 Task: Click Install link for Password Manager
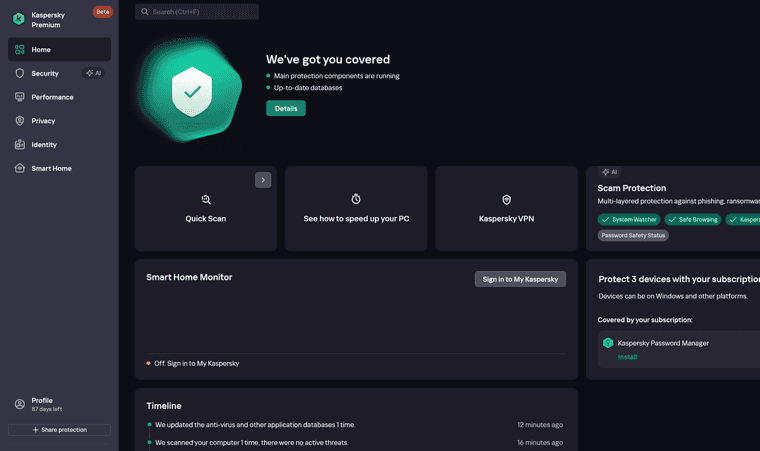pos(627,357)
